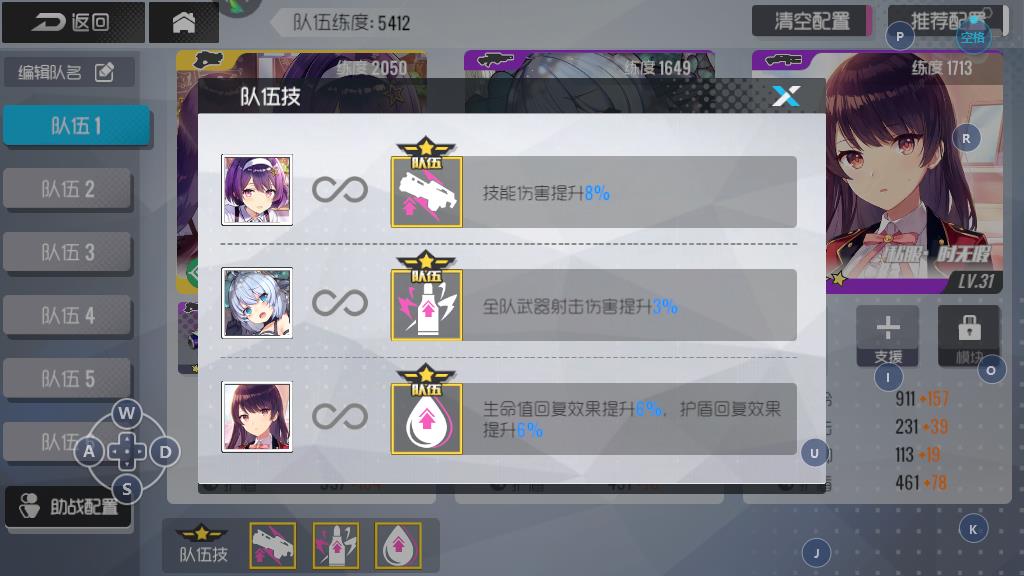The height and width of the screenshot is (576, 1024).
Task: Click the 清空配置 clear configuration button
Action: click(x=812, y=21)
